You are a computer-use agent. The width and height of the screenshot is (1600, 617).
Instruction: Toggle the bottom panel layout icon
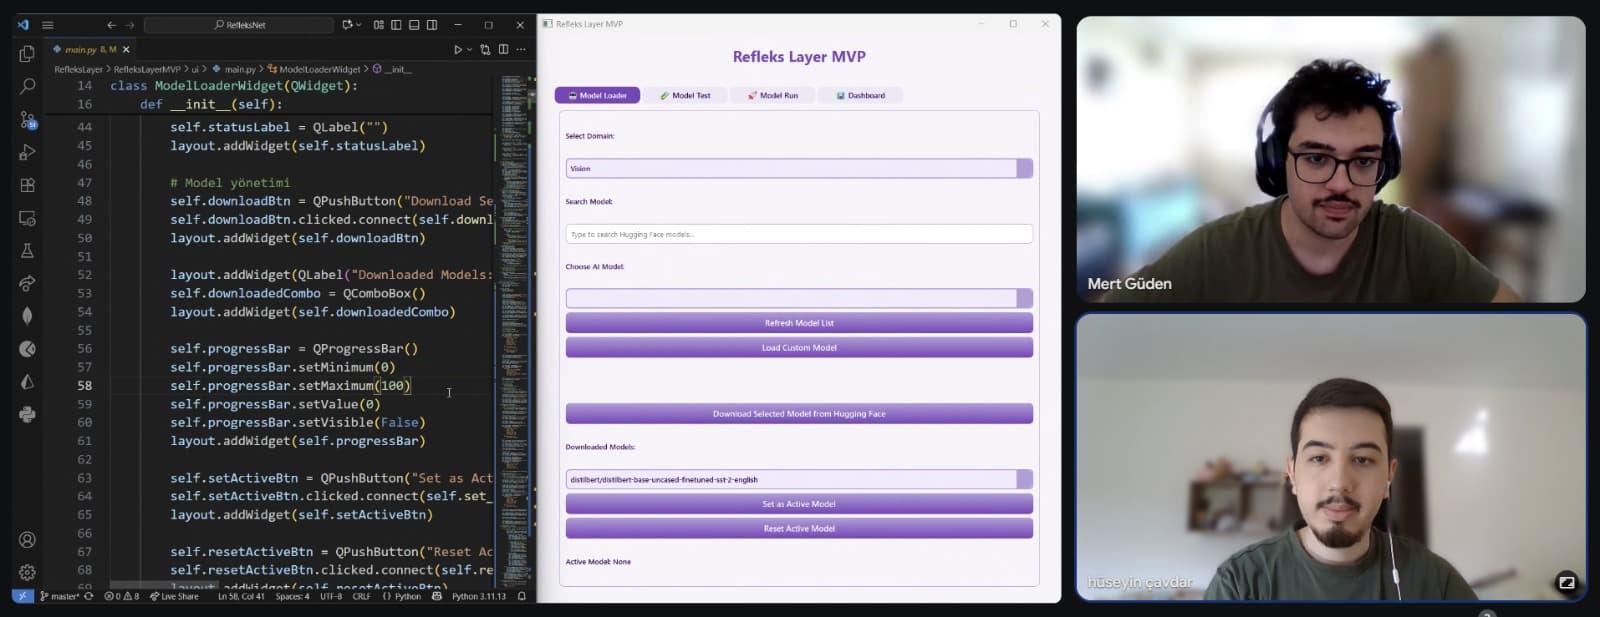[x=414, y=25]
